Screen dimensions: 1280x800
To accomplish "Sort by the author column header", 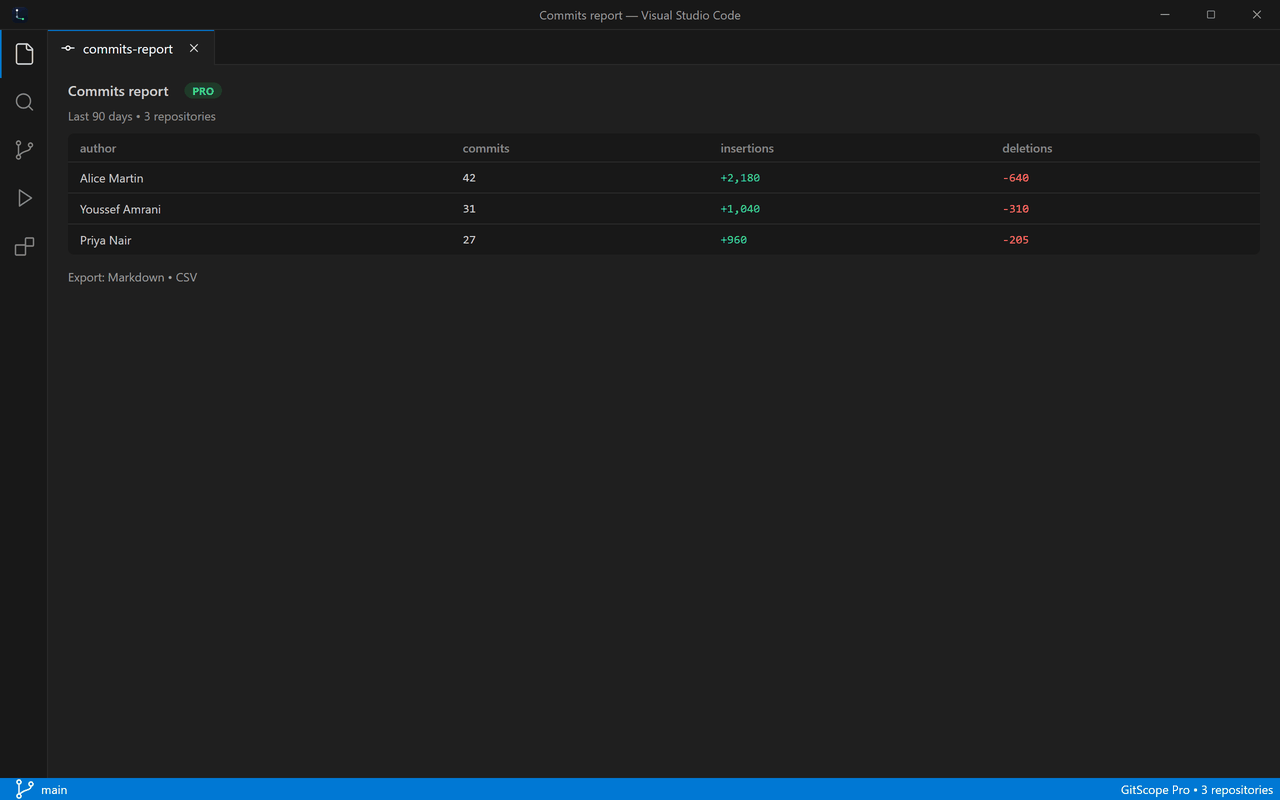I will click(x=98, y=148).
